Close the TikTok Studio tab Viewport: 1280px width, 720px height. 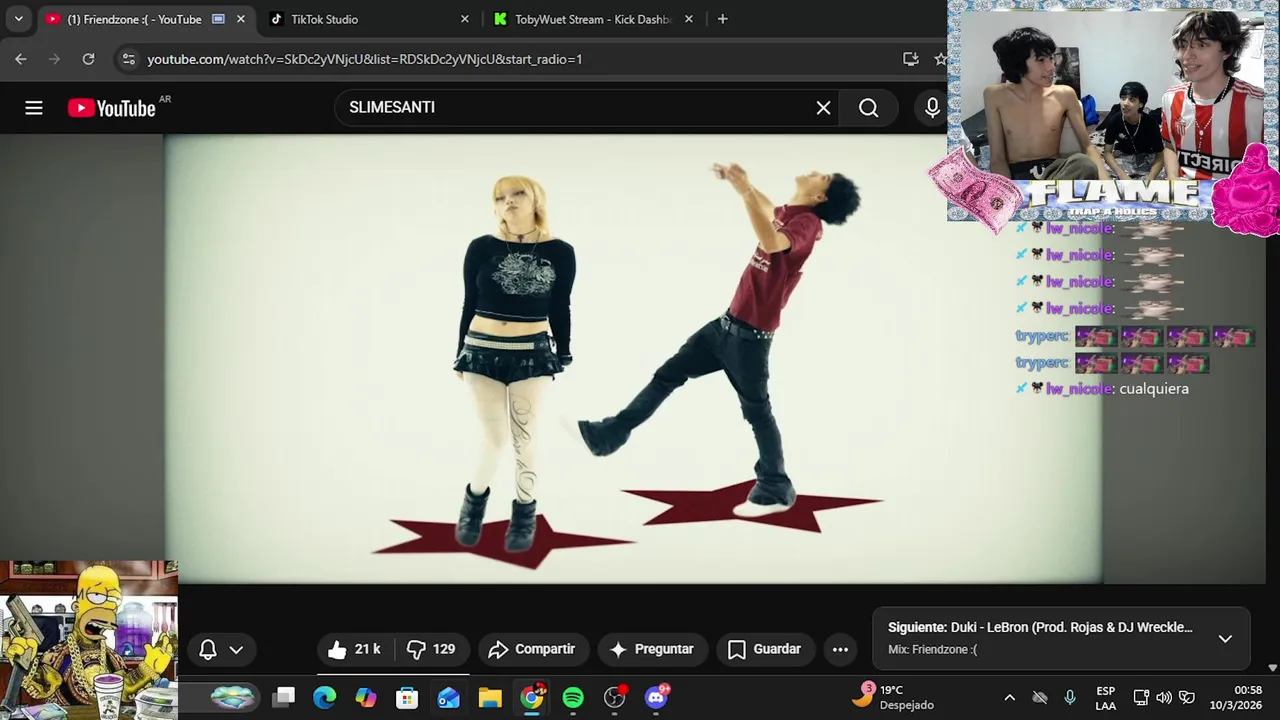coord(464,19)
